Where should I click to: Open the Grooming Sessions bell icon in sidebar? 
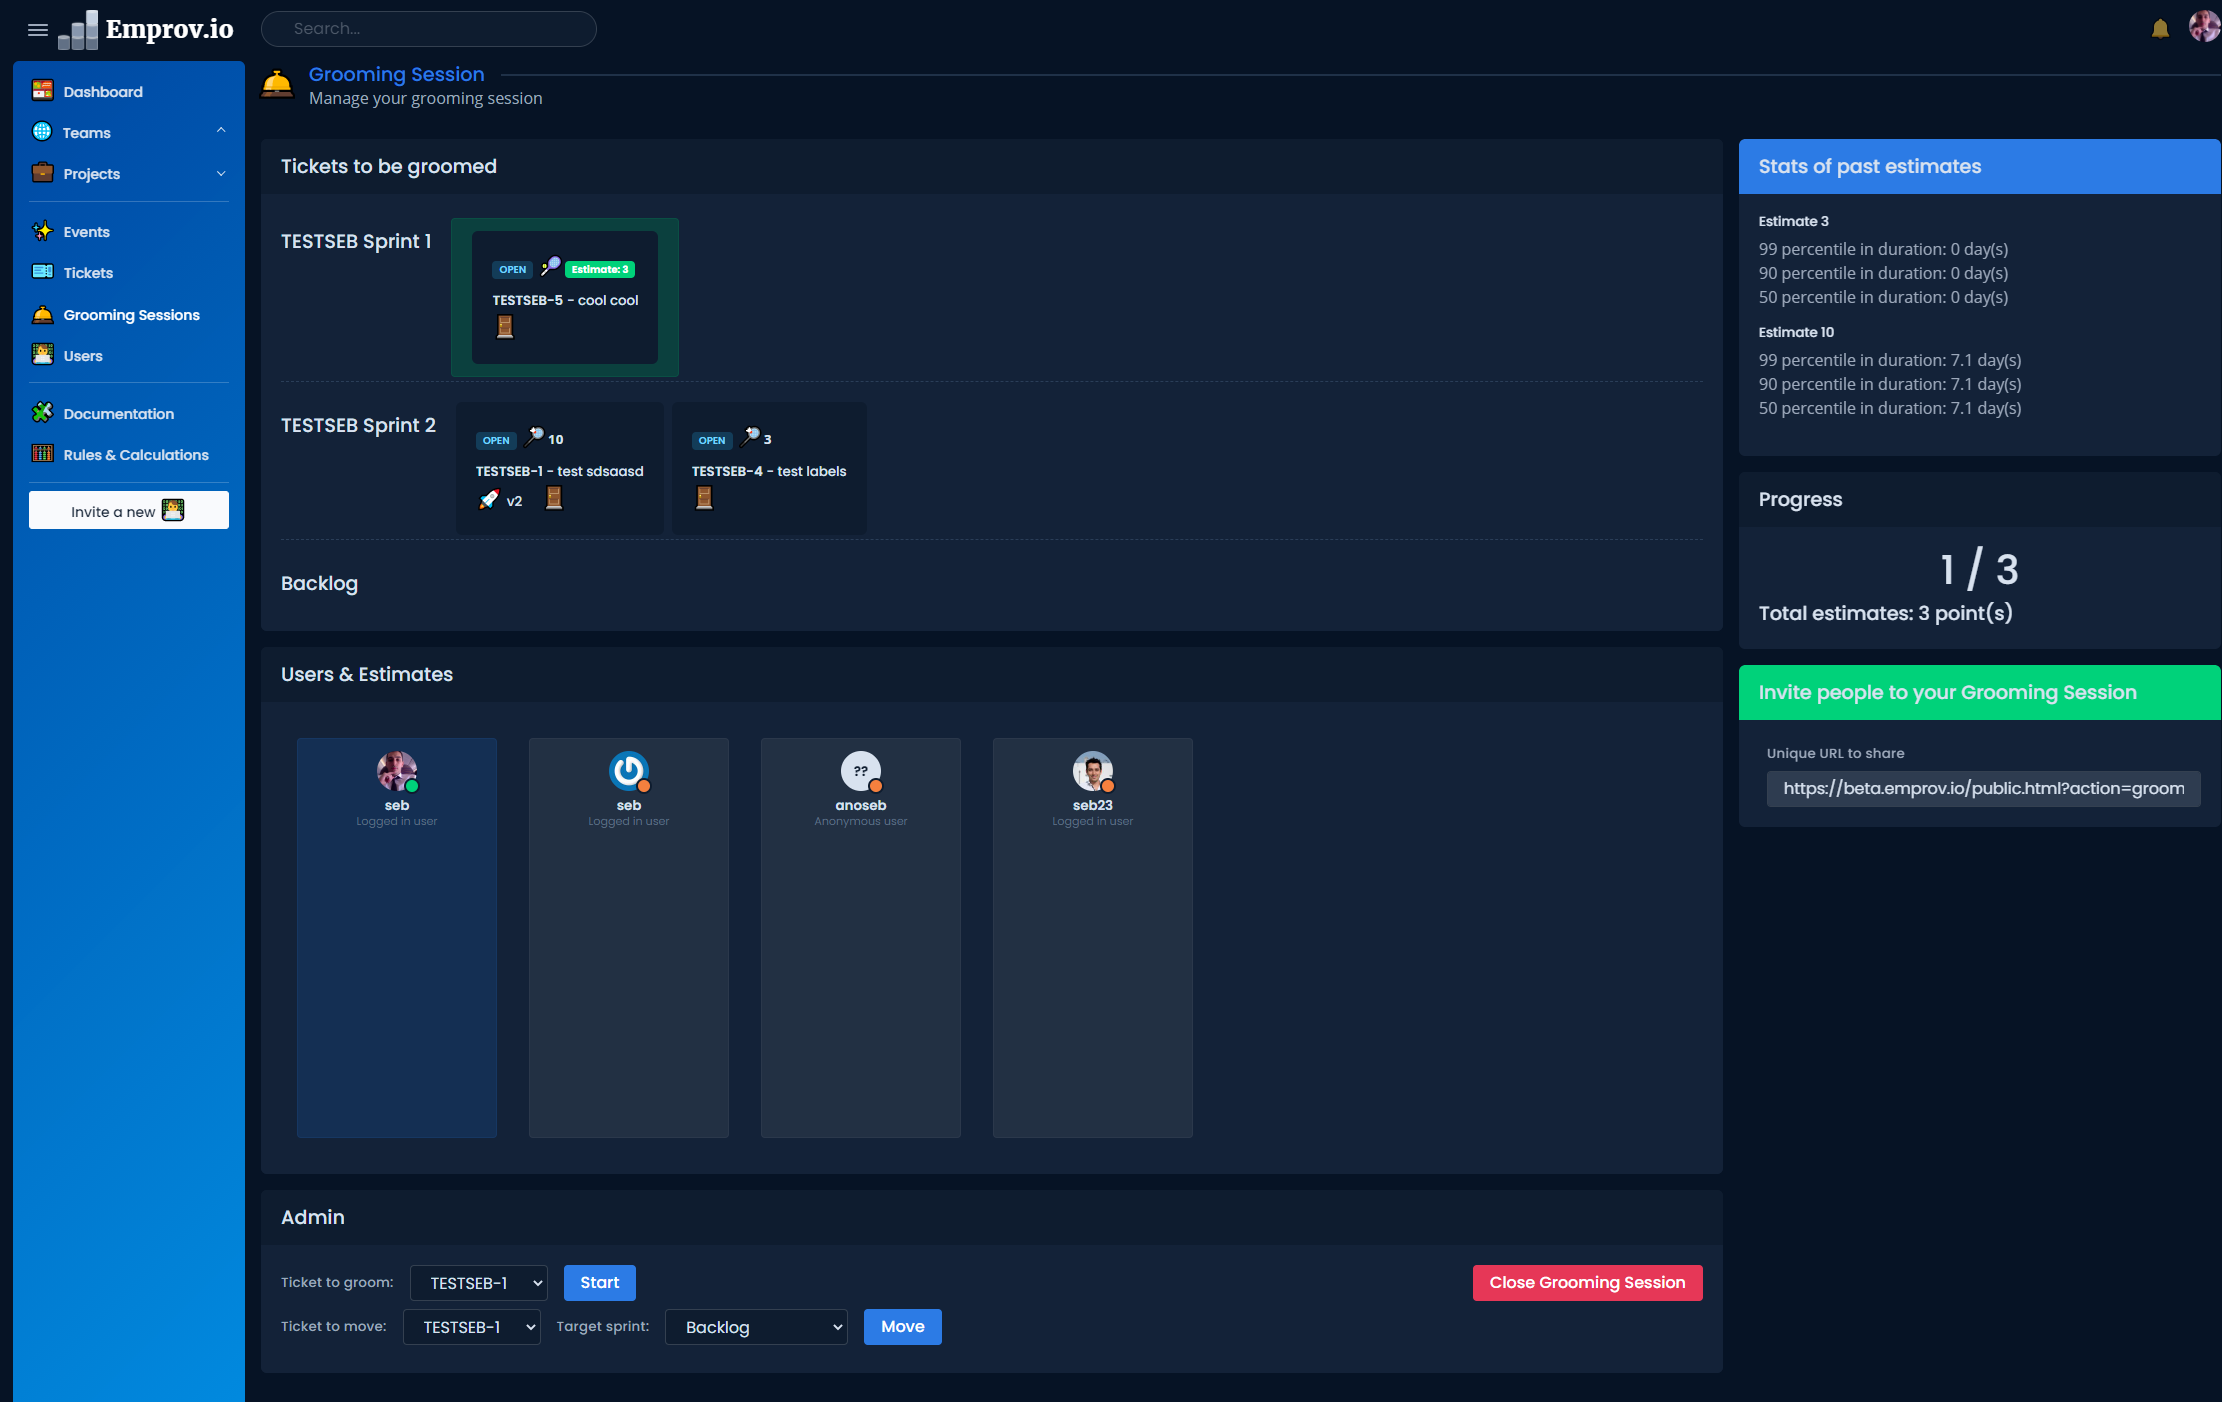tap(42, 314)
